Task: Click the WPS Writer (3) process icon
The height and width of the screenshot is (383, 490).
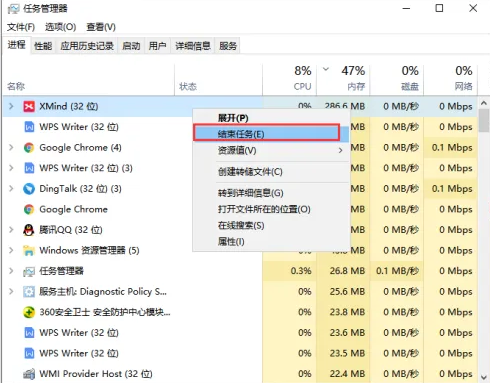Action: coord(29,168)
